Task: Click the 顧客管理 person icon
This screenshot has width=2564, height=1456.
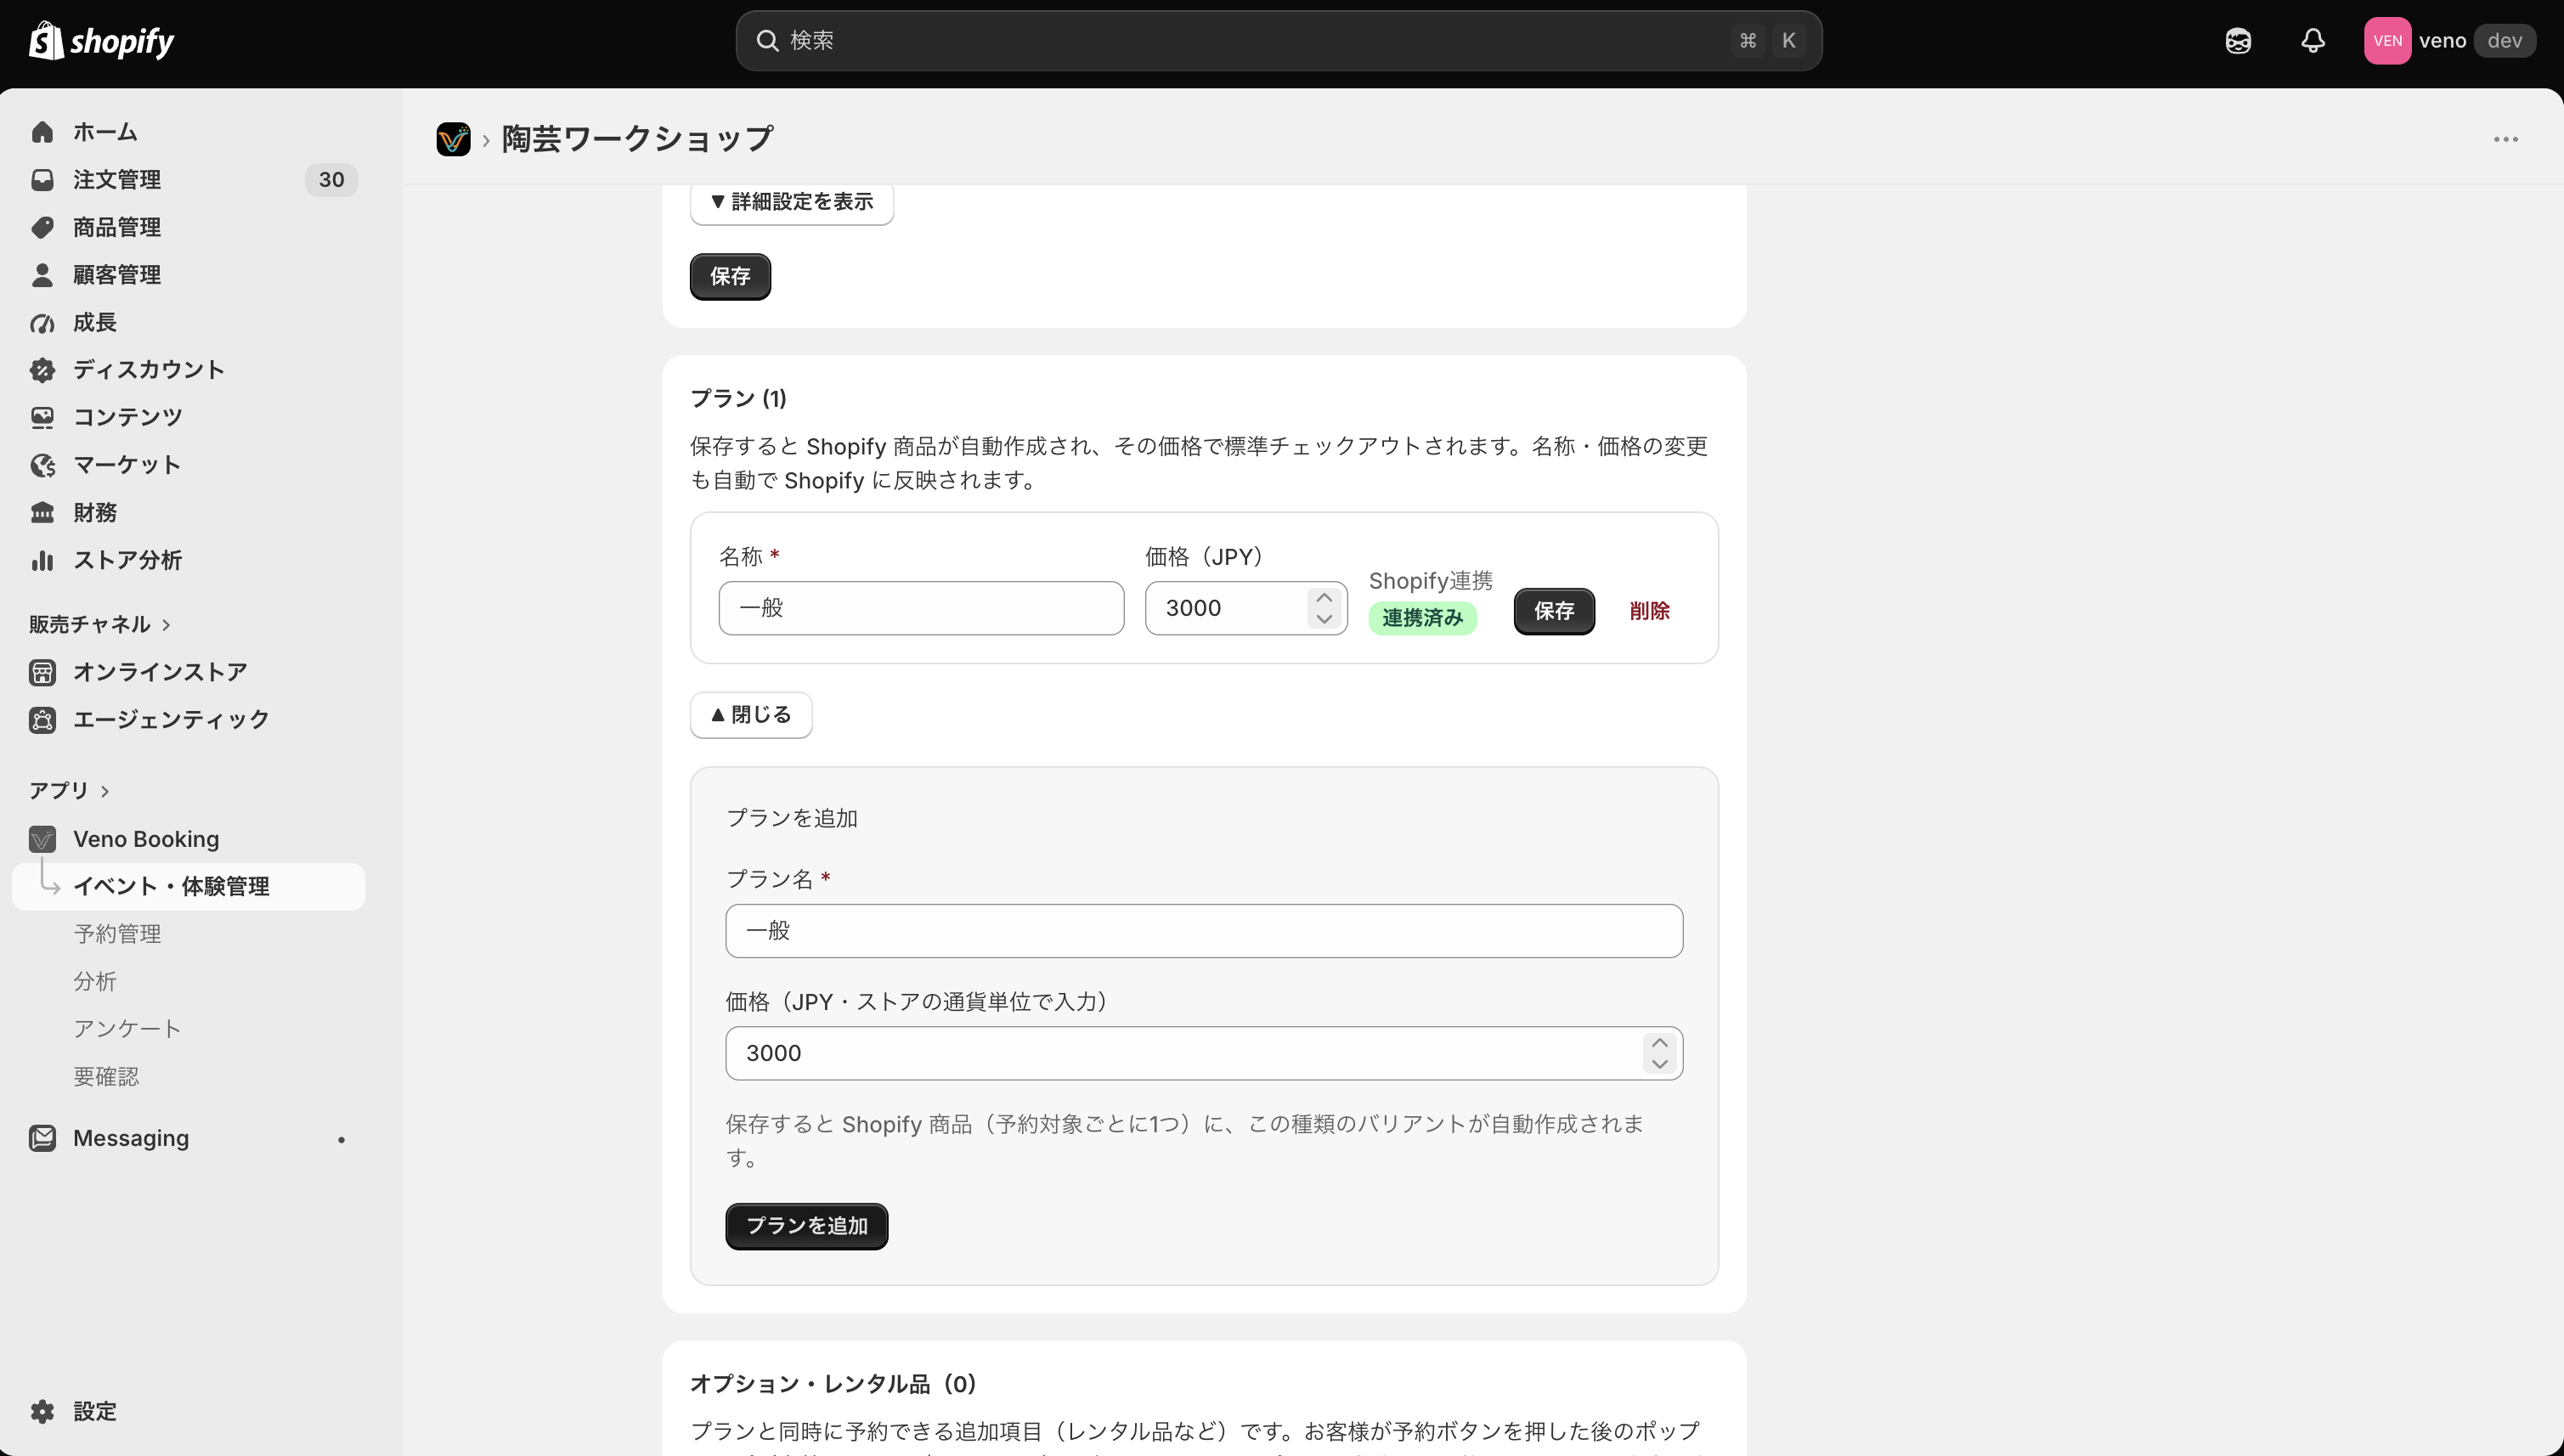Action: coord(42,275)
